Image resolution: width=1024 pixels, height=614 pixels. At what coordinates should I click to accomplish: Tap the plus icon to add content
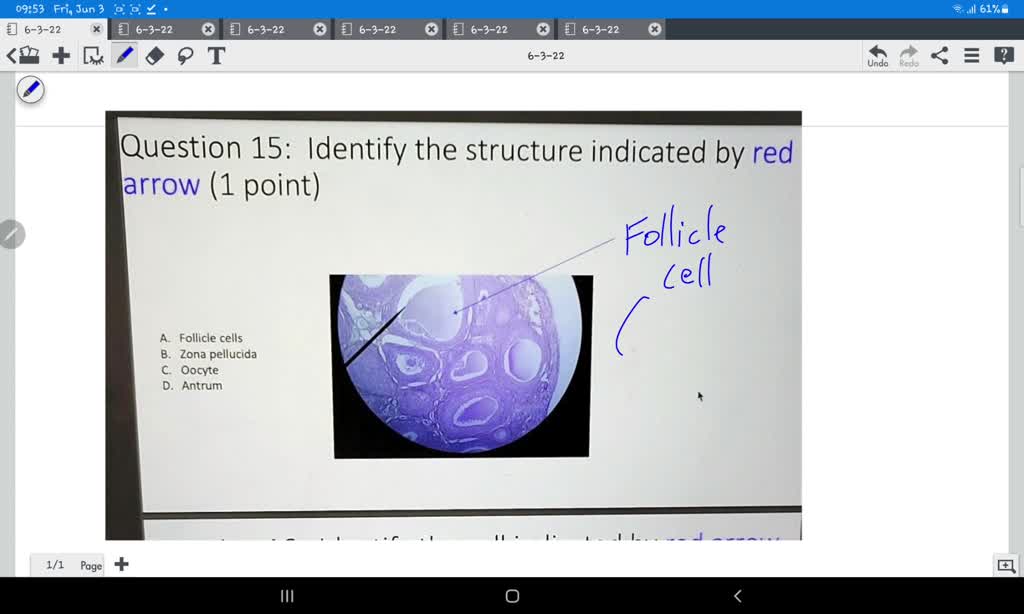(x=61, y=56)
